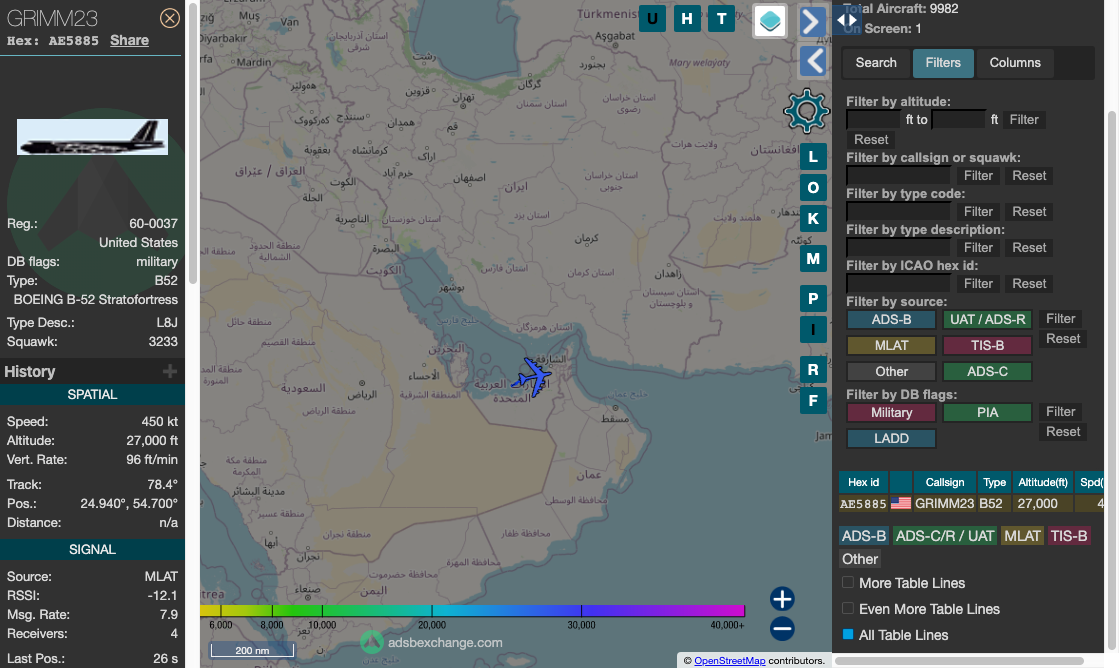Open the B-52 aircraft photo thumbnail

pyautogui.click(x=93, y=137)
